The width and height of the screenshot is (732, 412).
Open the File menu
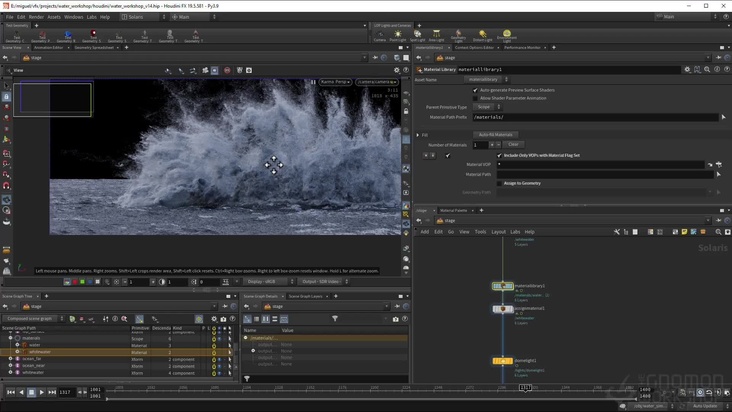click(x=9, y=17)
